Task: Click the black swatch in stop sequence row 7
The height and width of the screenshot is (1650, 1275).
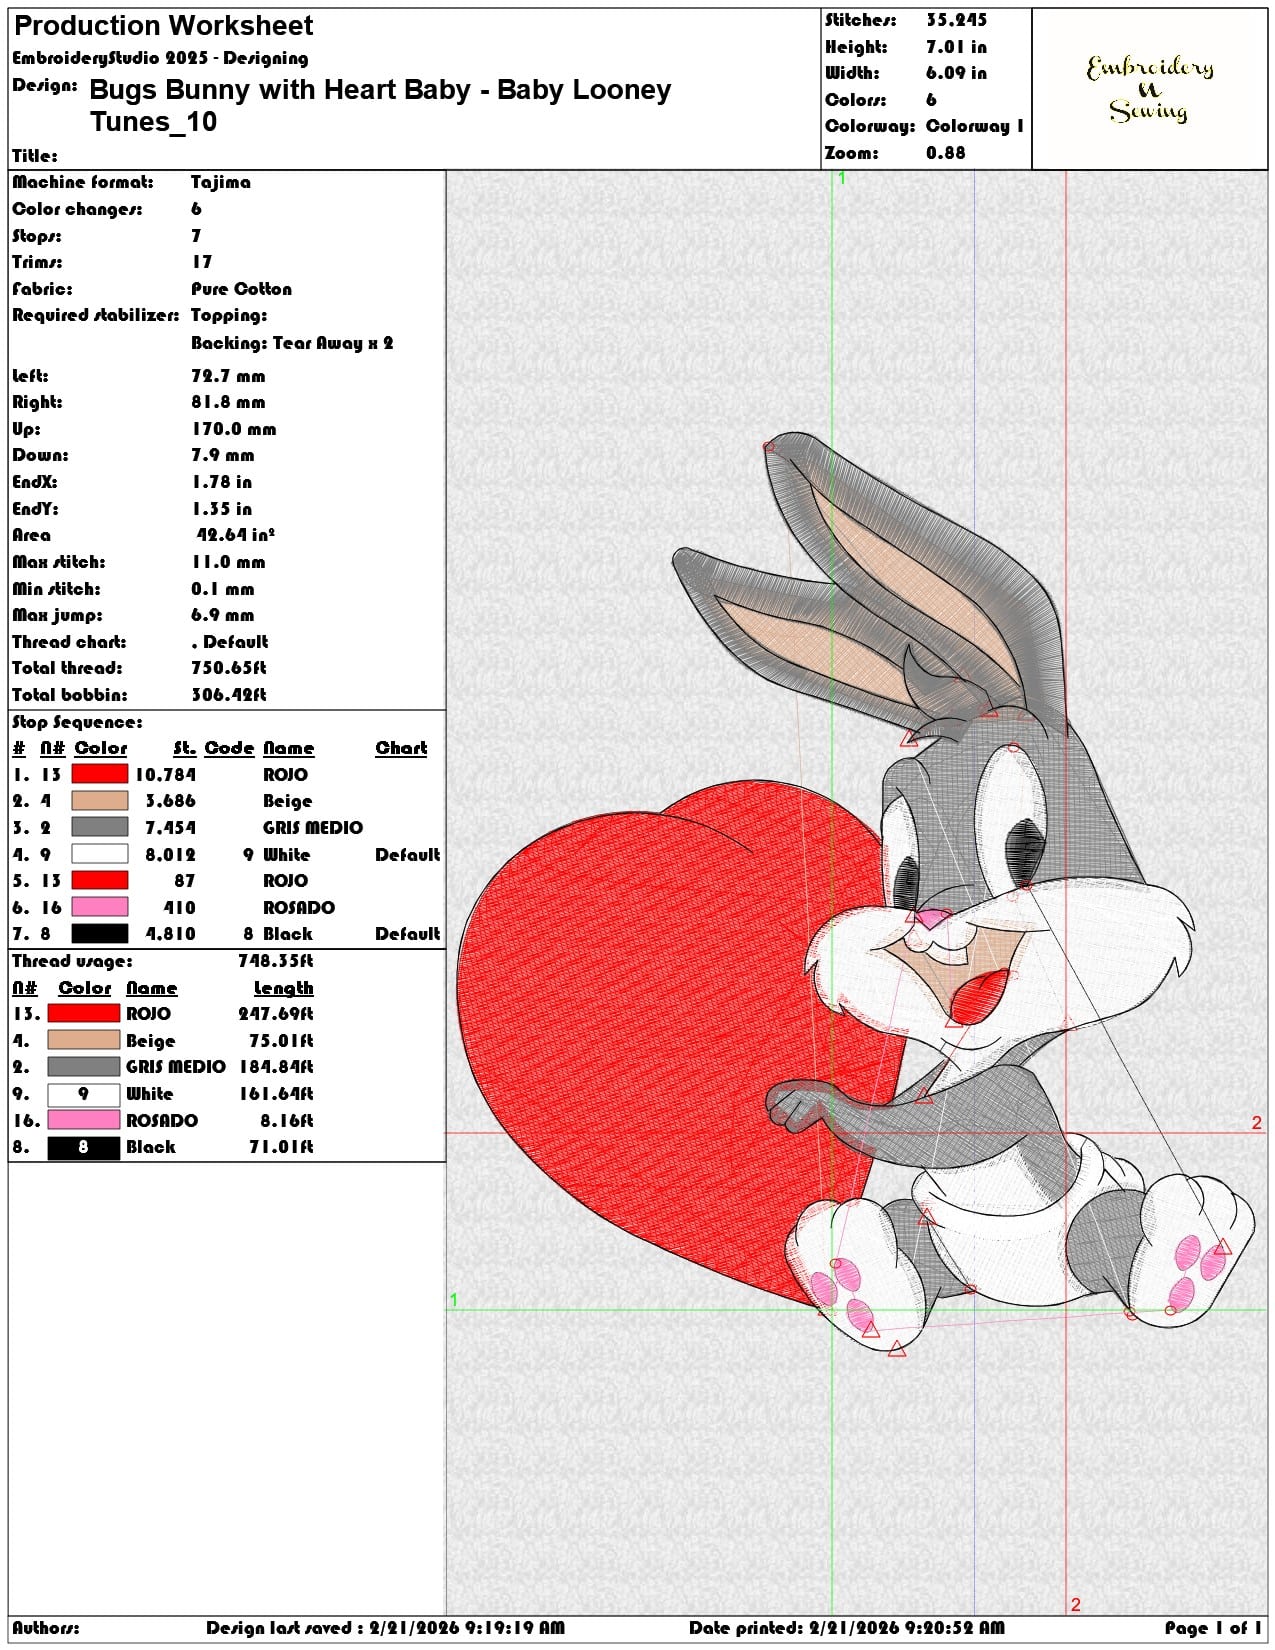Action: coord(100,933)
